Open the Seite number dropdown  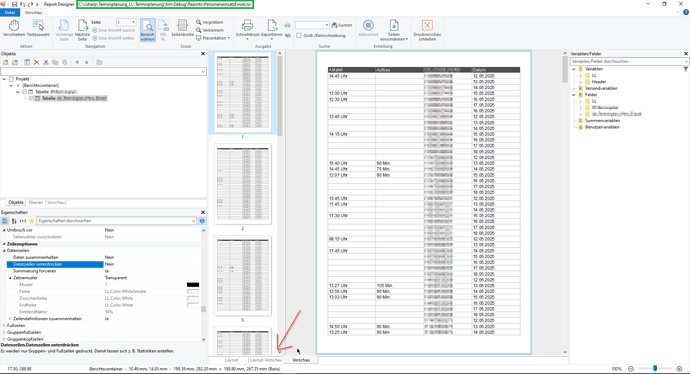tap(126, 22)
